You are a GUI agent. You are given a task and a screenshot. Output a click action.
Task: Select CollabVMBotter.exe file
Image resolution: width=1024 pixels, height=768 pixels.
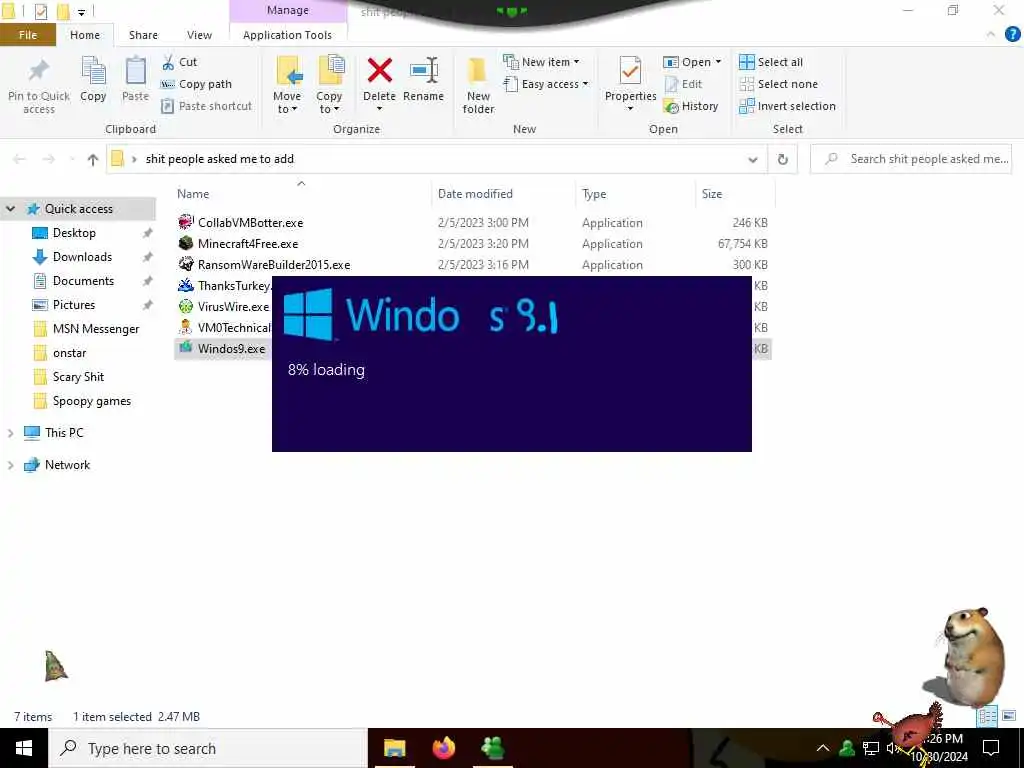251,223
